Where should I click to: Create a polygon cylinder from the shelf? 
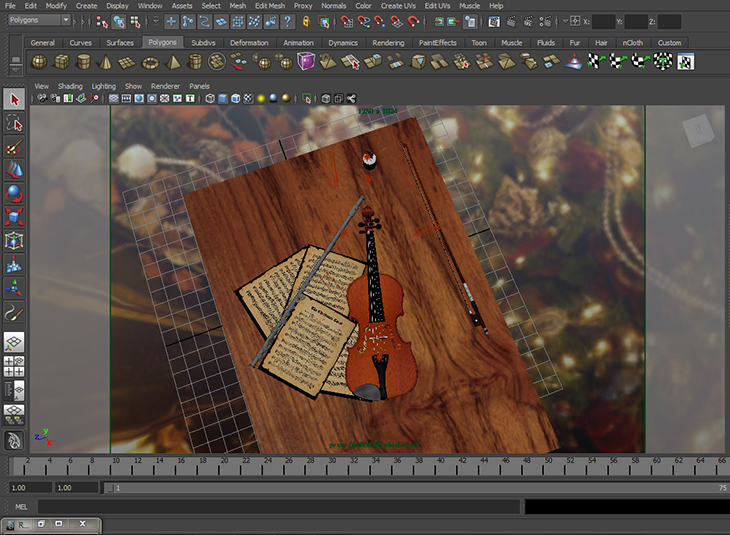click(84, 62)
